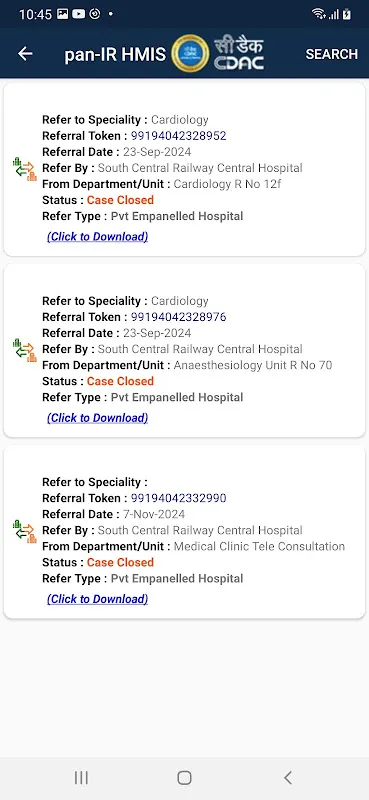Select referral token number 99194042332990
369x800 pixels.
pos(179,498)
